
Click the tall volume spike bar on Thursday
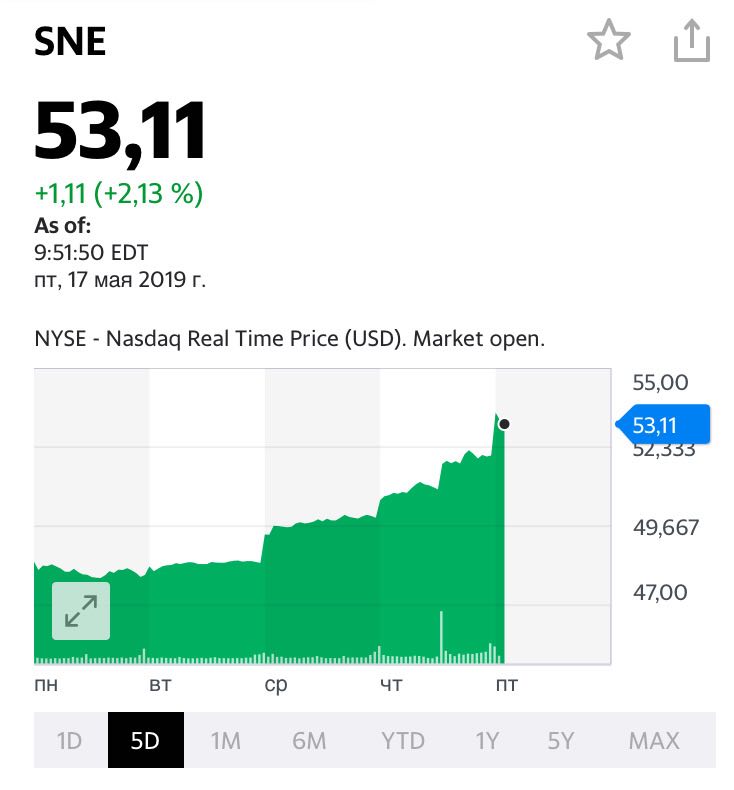point(441,637)
